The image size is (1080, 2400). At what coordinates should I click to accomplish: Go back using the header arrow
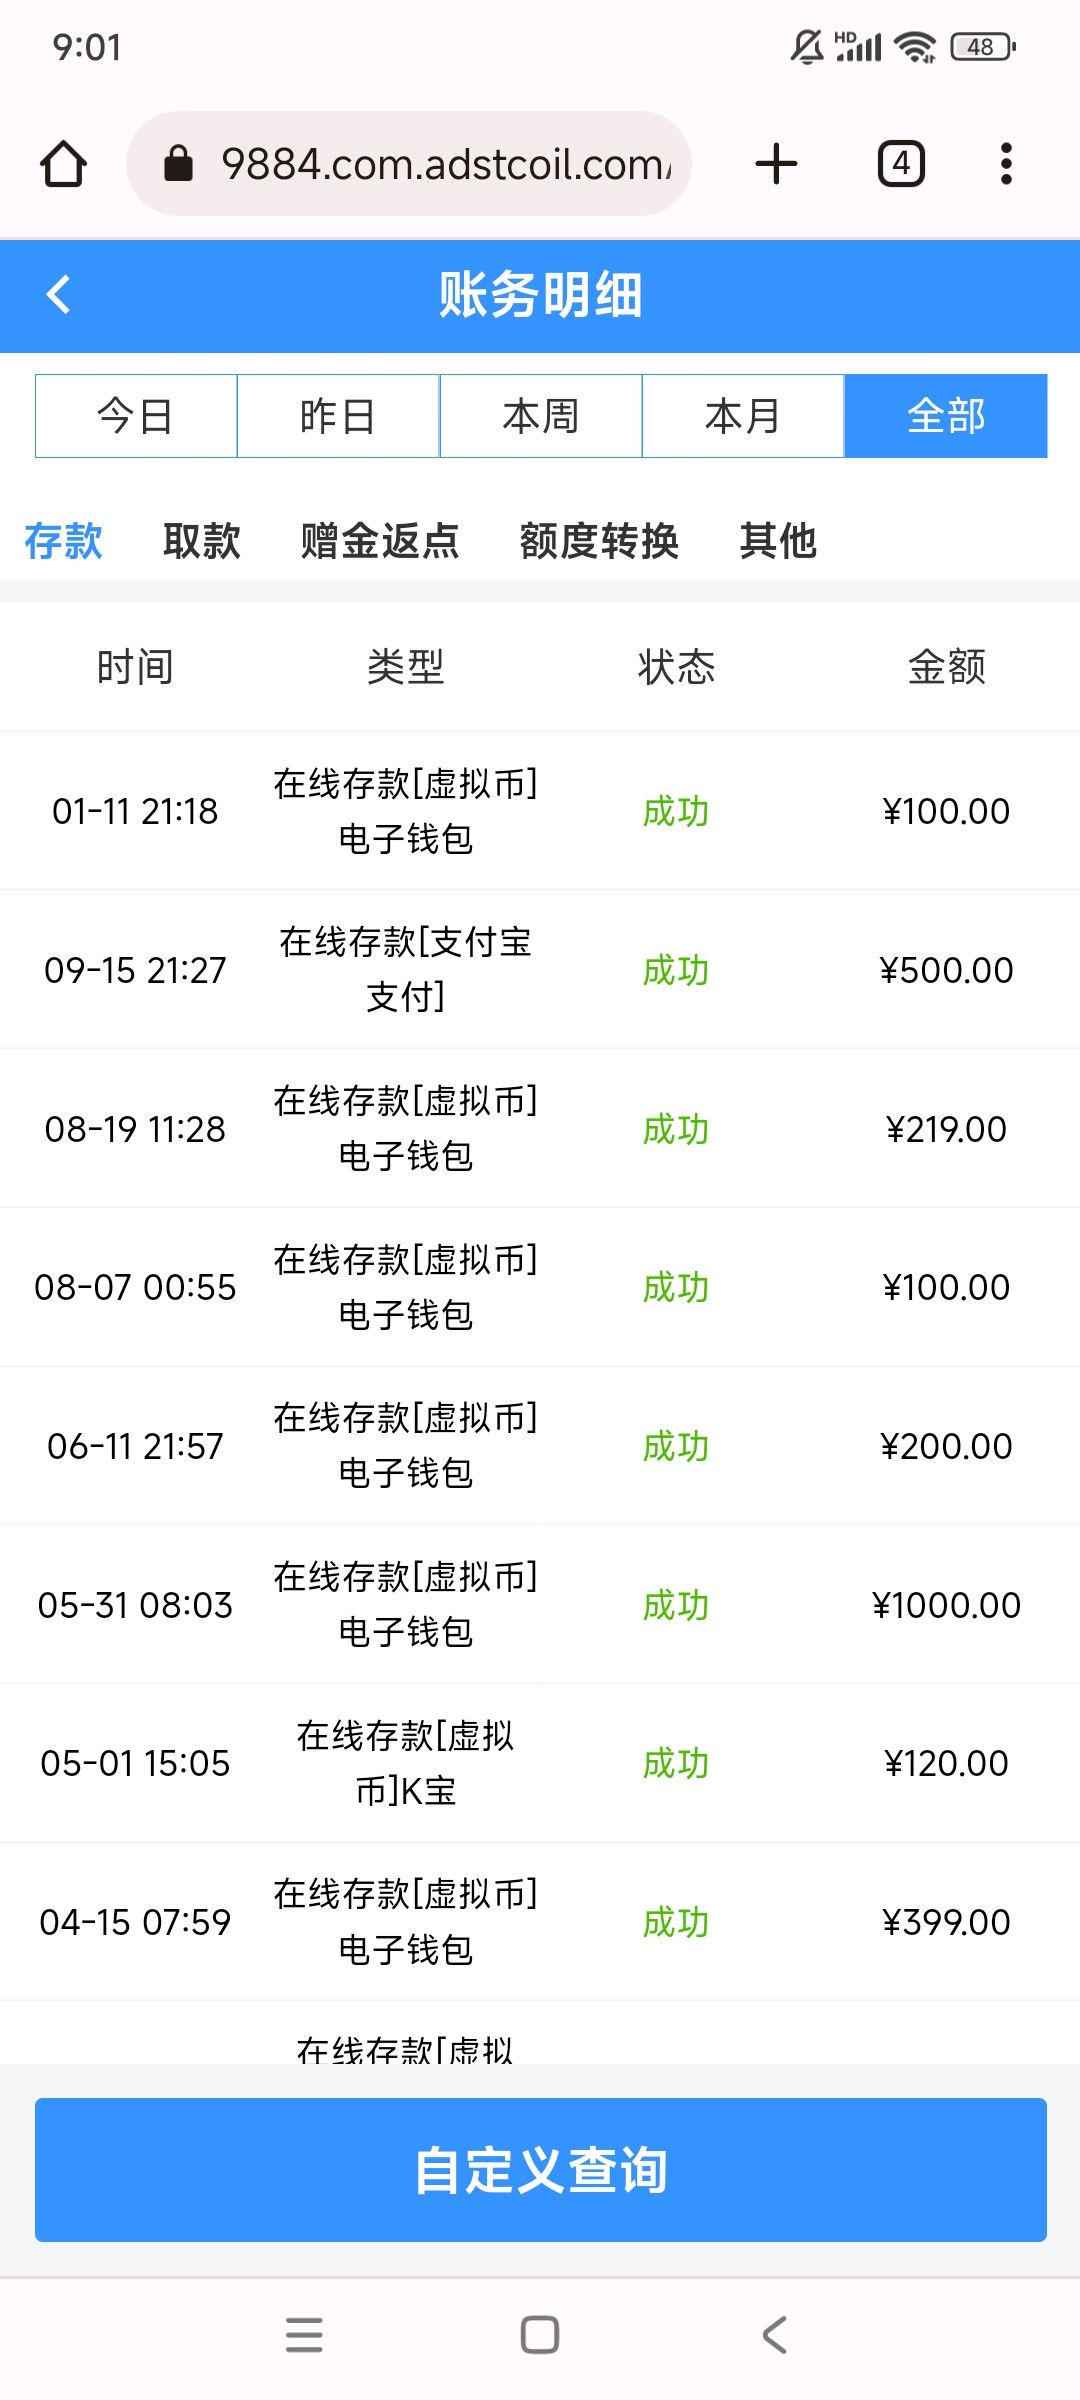(59, 295)
